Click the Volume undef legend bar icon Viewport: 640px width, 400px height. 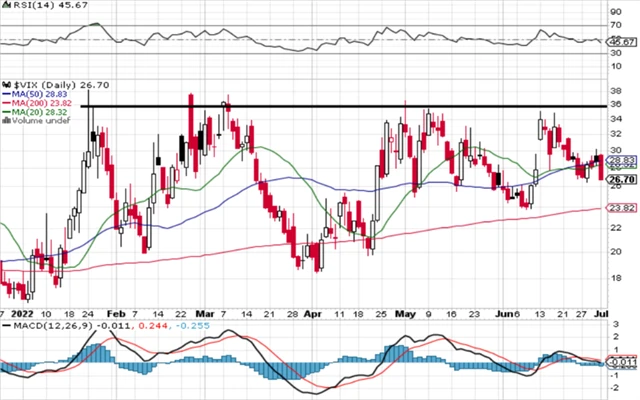click(x=6, y=122)
